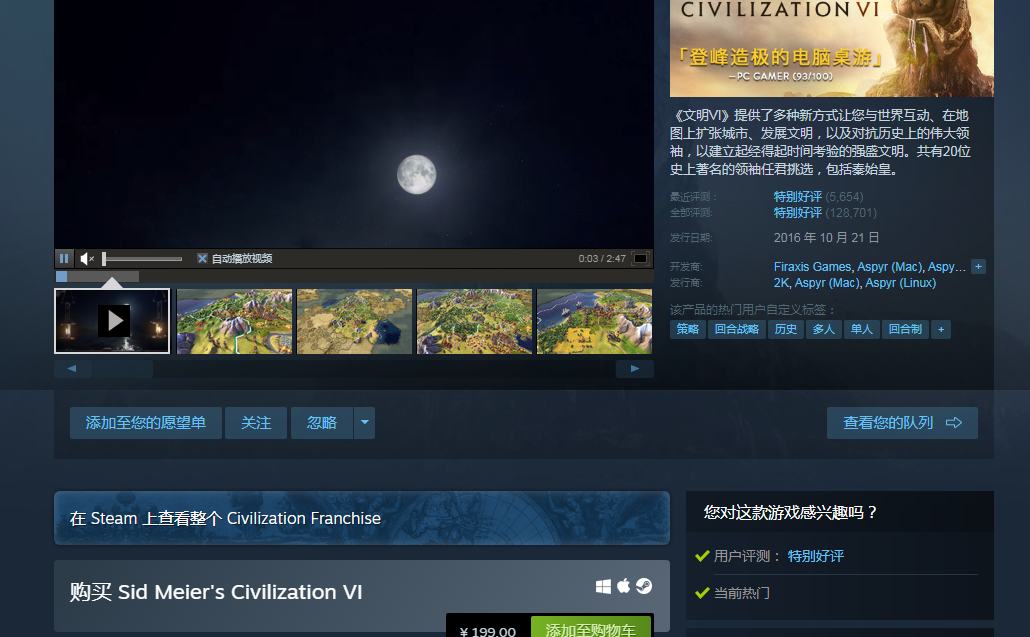Click the Windows platform icon
This screenshot has height=637, width=1030.
603,586
